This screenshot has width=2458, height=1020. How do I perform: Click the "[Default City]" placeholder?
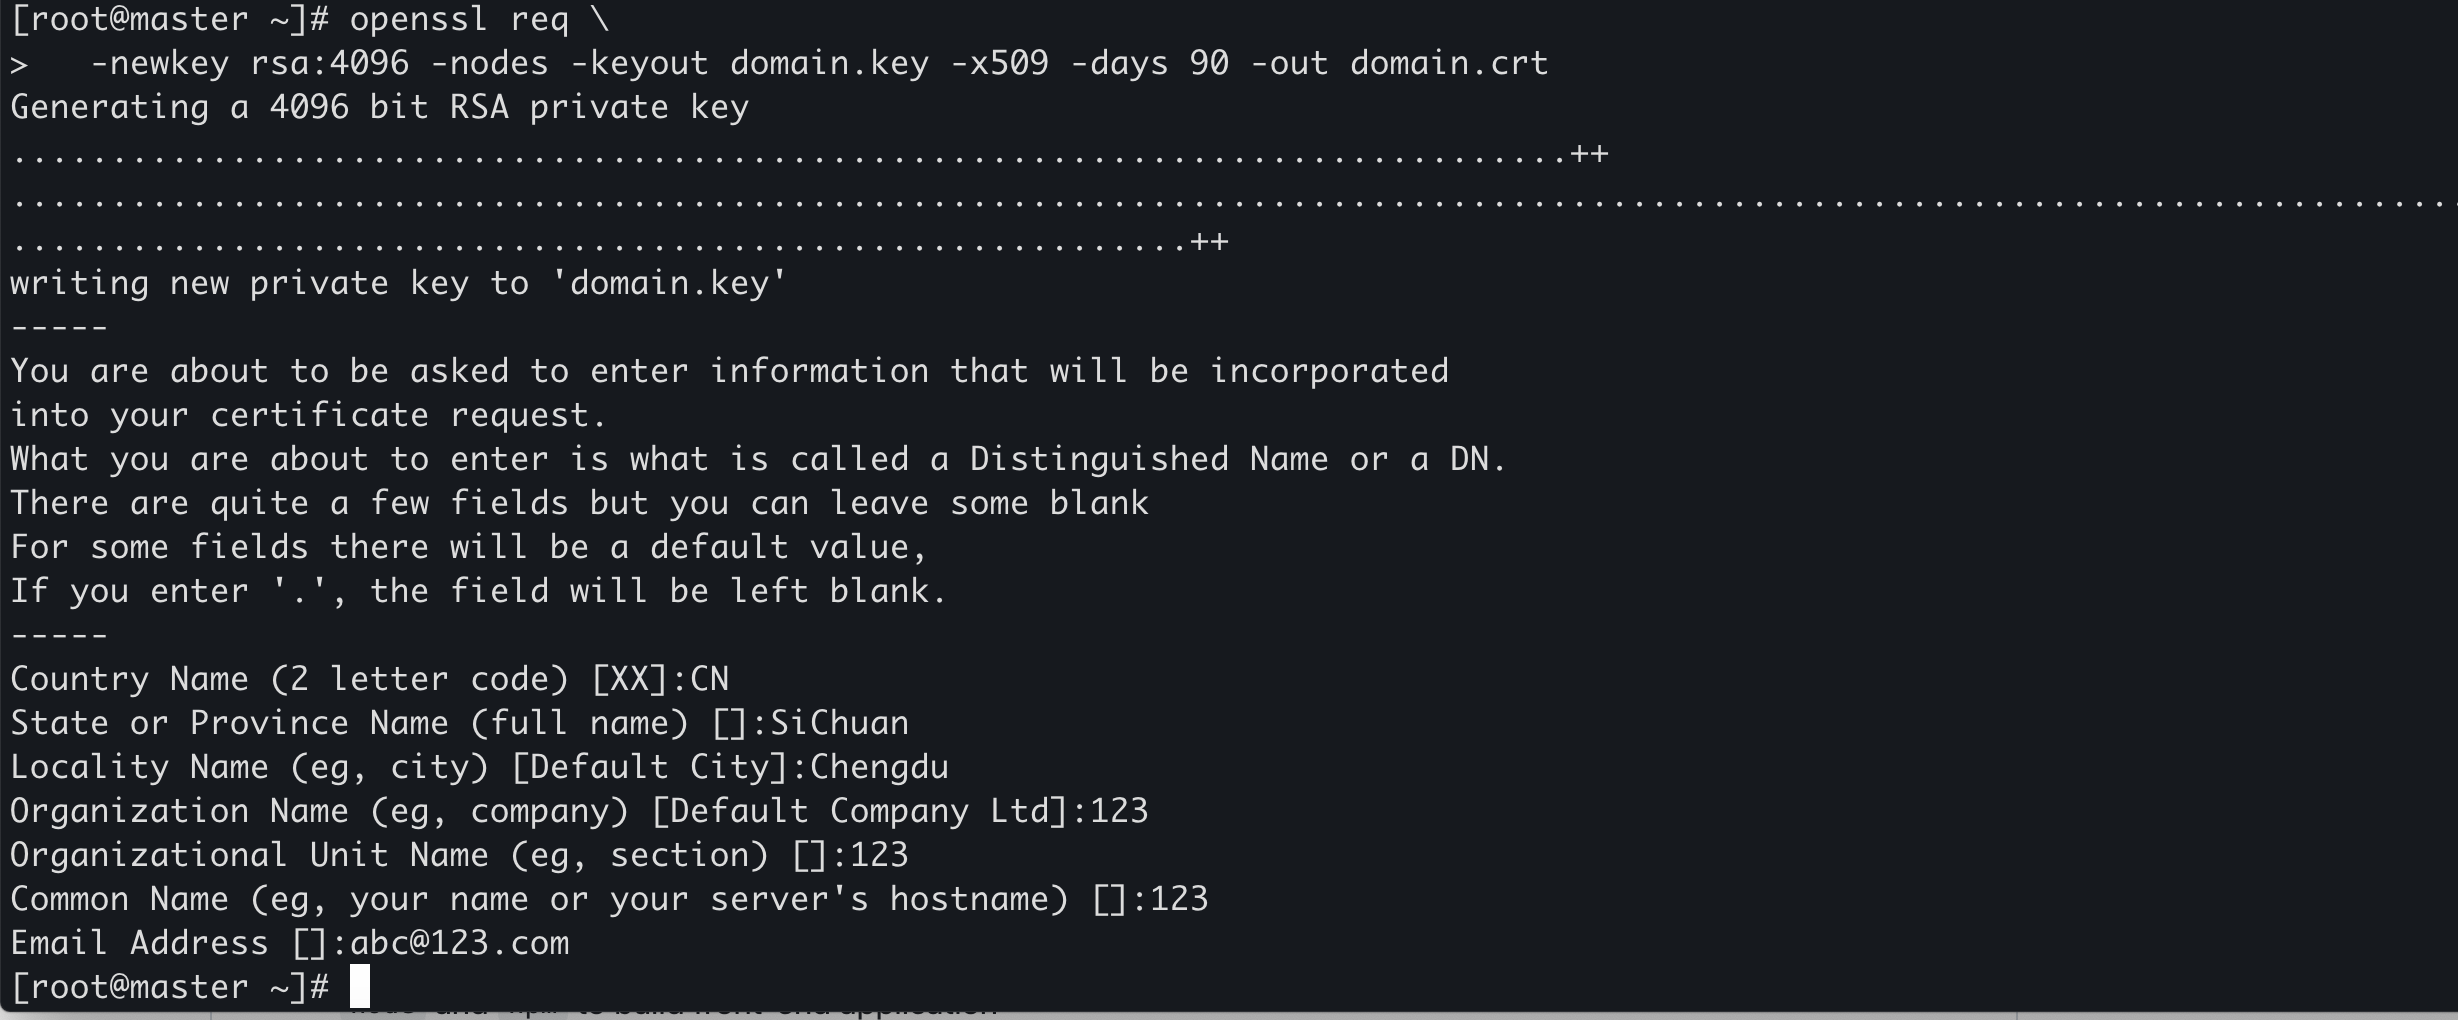tap(649, 767)
